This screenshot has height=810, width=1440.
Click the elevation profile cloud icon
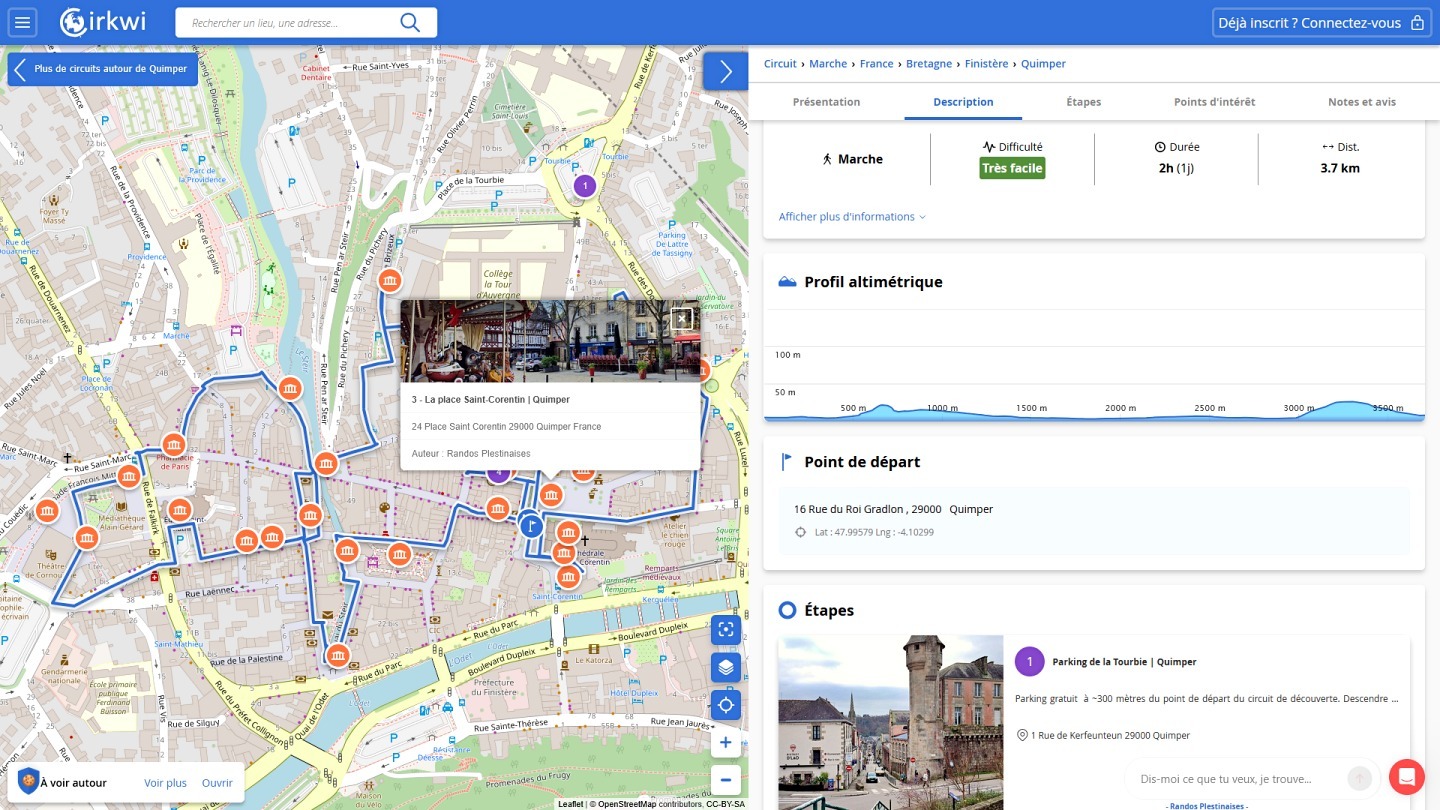(x=787, y=281)
